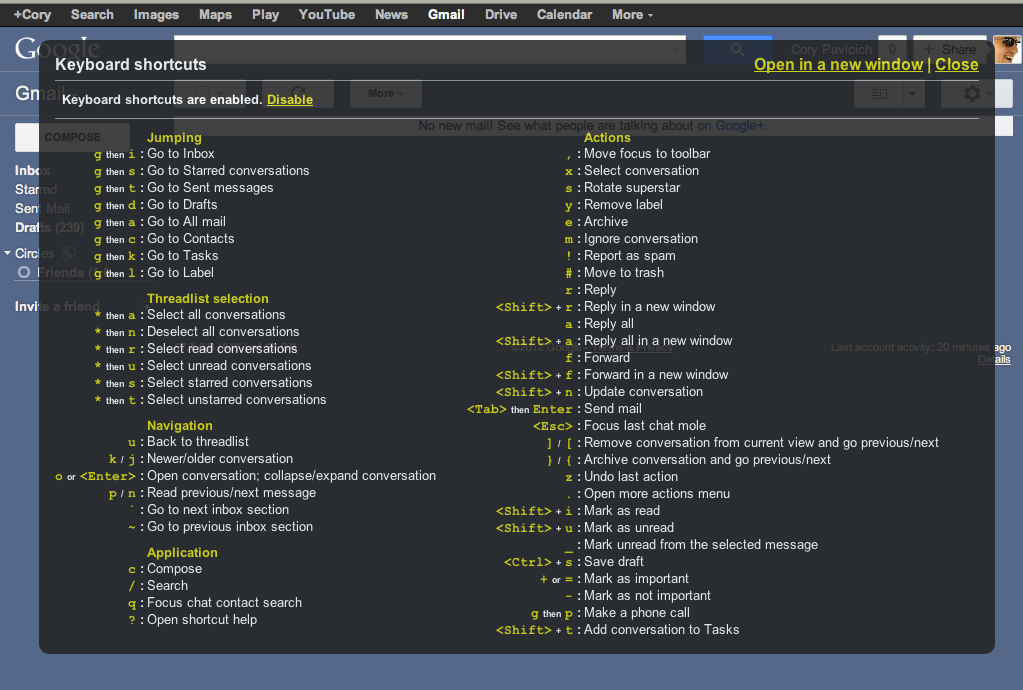The width and height of the screenshot is (1023, 690).
Task: Click the on Google+ link
Action: pyautogui.click(x=730, y=126)
